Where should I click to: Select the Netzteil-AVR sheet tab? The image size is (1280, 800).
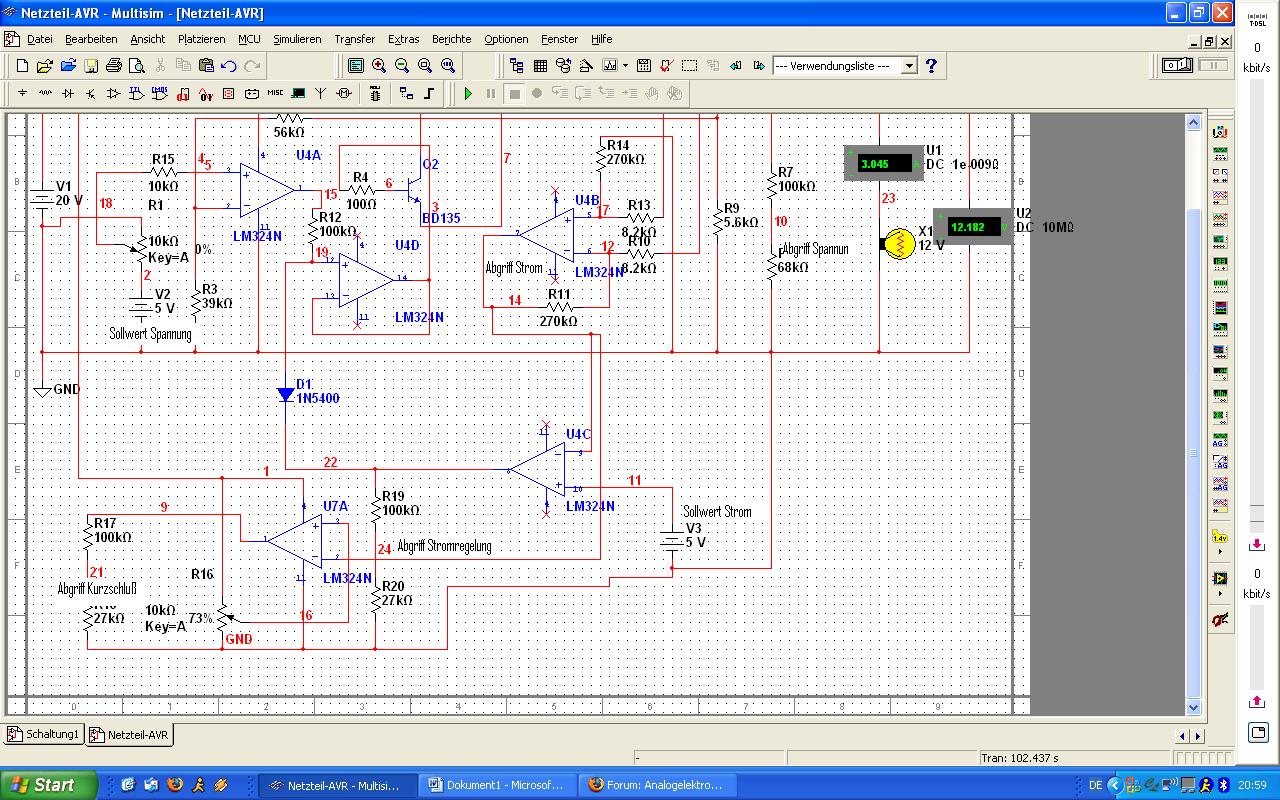[x=130, y=735]
